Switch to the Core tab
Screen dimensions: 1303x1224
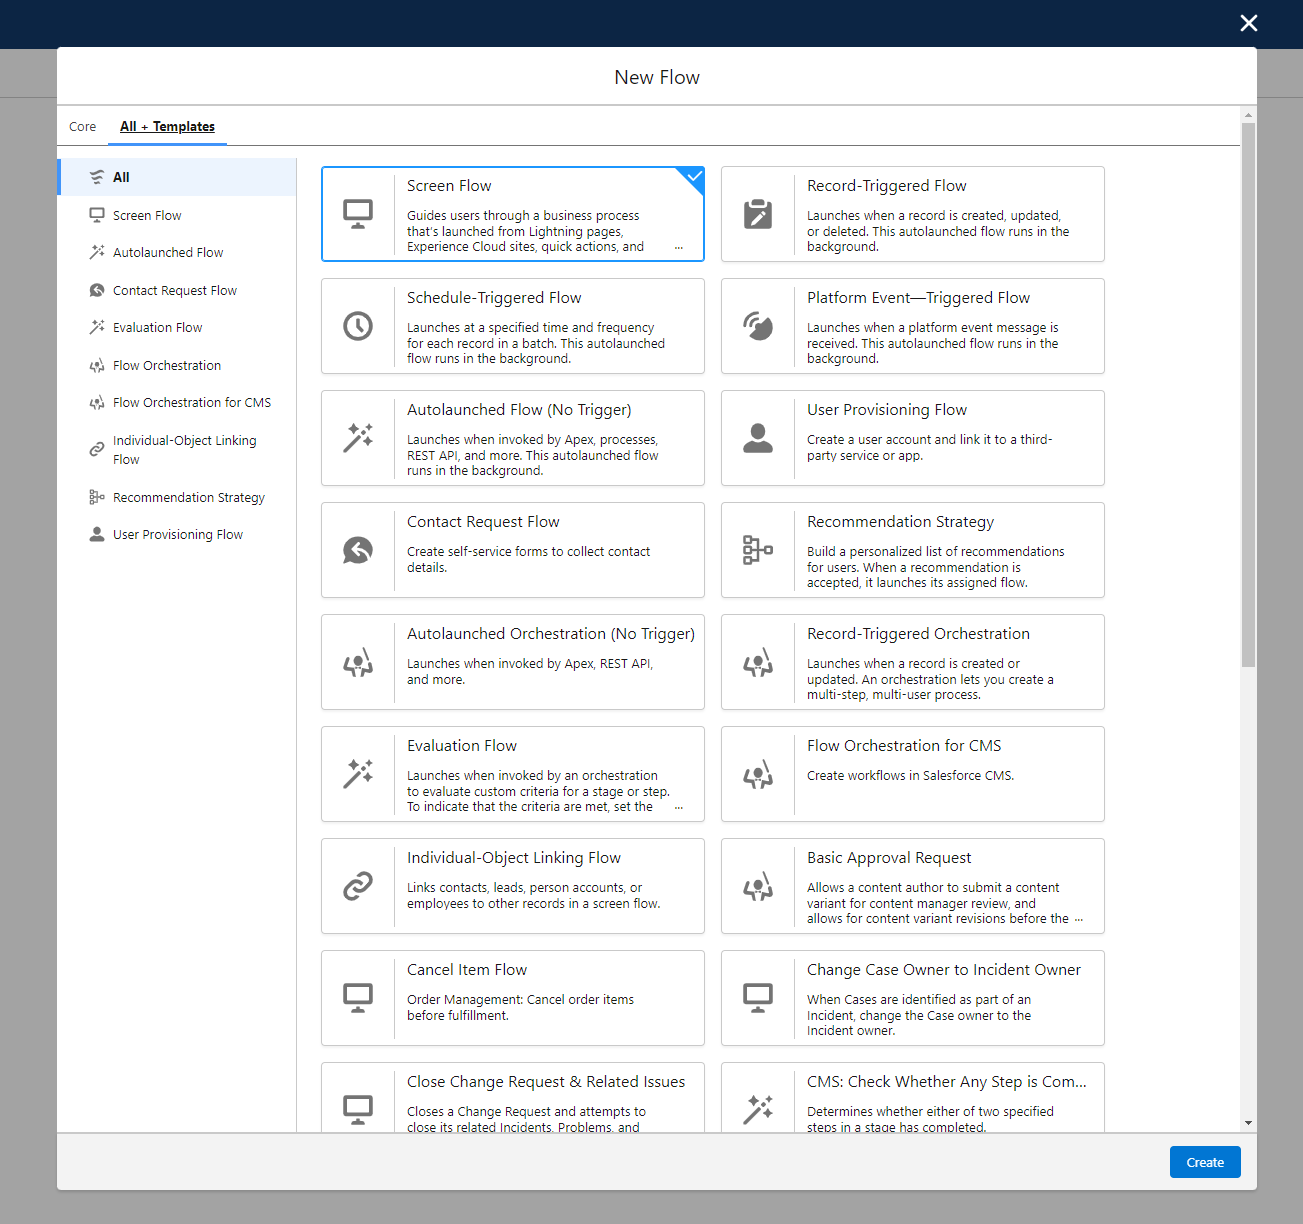(x=83, y=127)
